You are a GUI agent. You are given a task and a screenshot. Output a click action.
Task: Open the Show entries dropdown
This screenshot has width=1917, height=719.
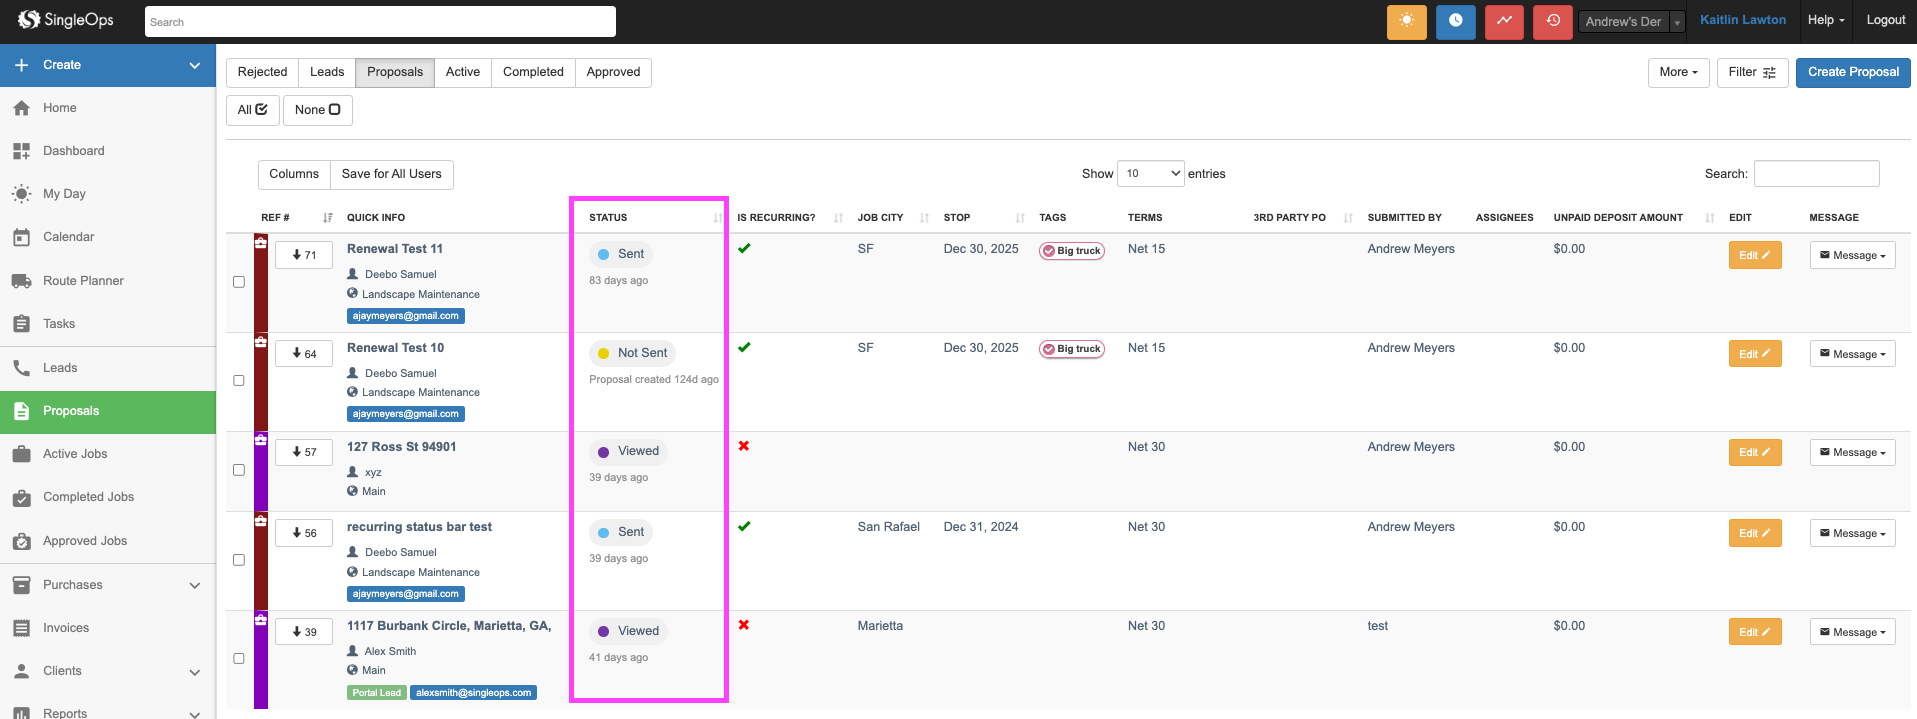[1150, 174]
